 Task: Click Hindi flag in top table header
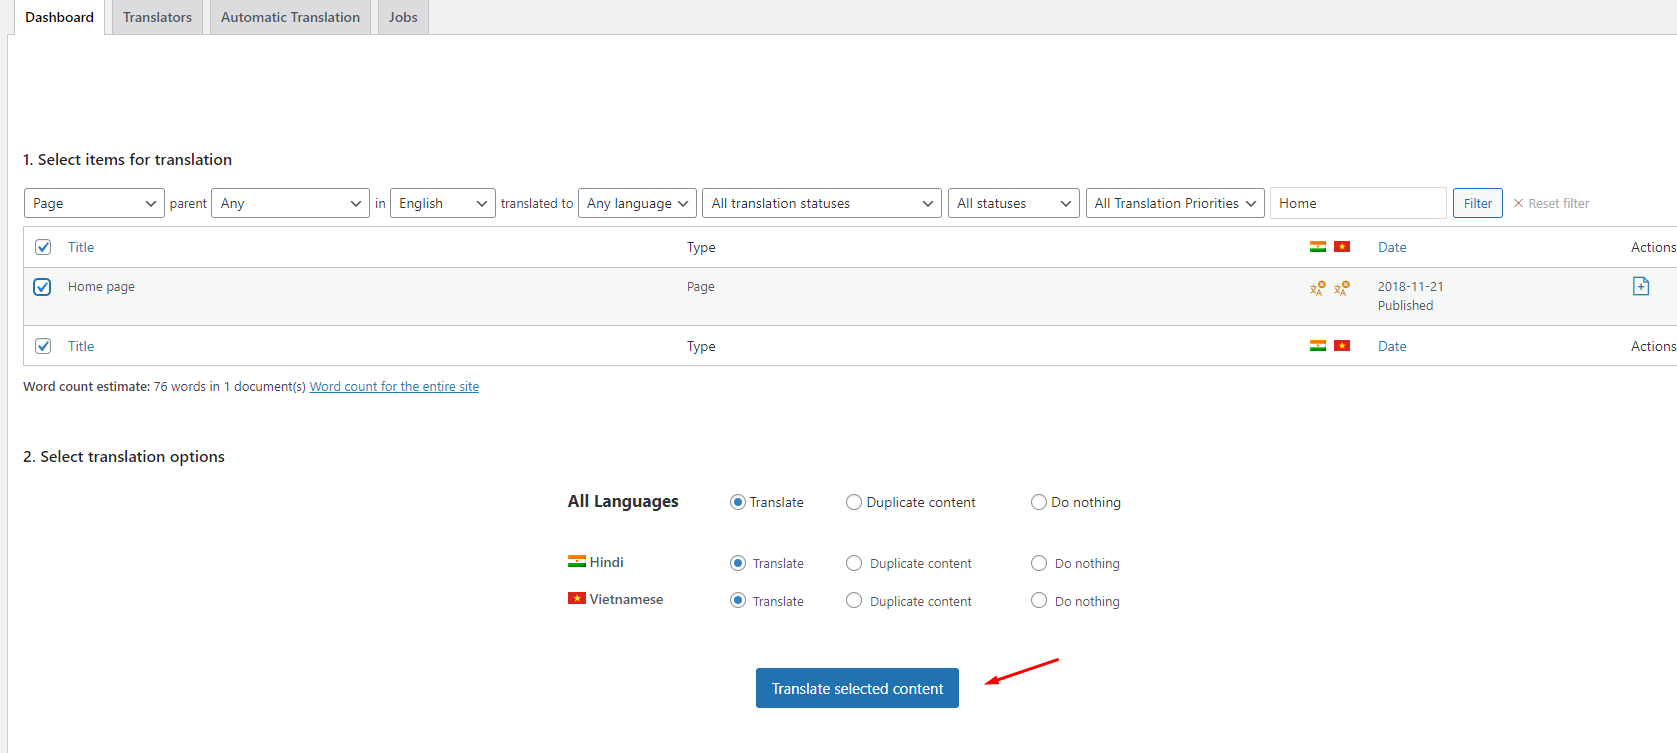[1318, 247]
